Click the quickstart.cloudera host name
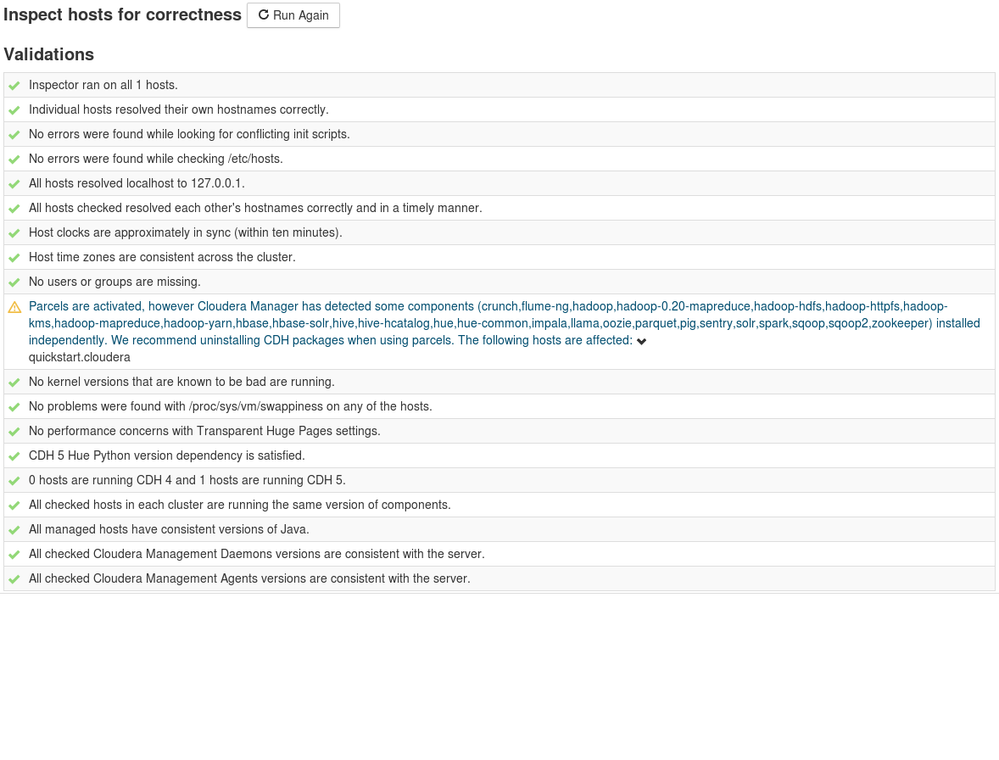This screenshot has height=760, width=999. tap(79, 357)
